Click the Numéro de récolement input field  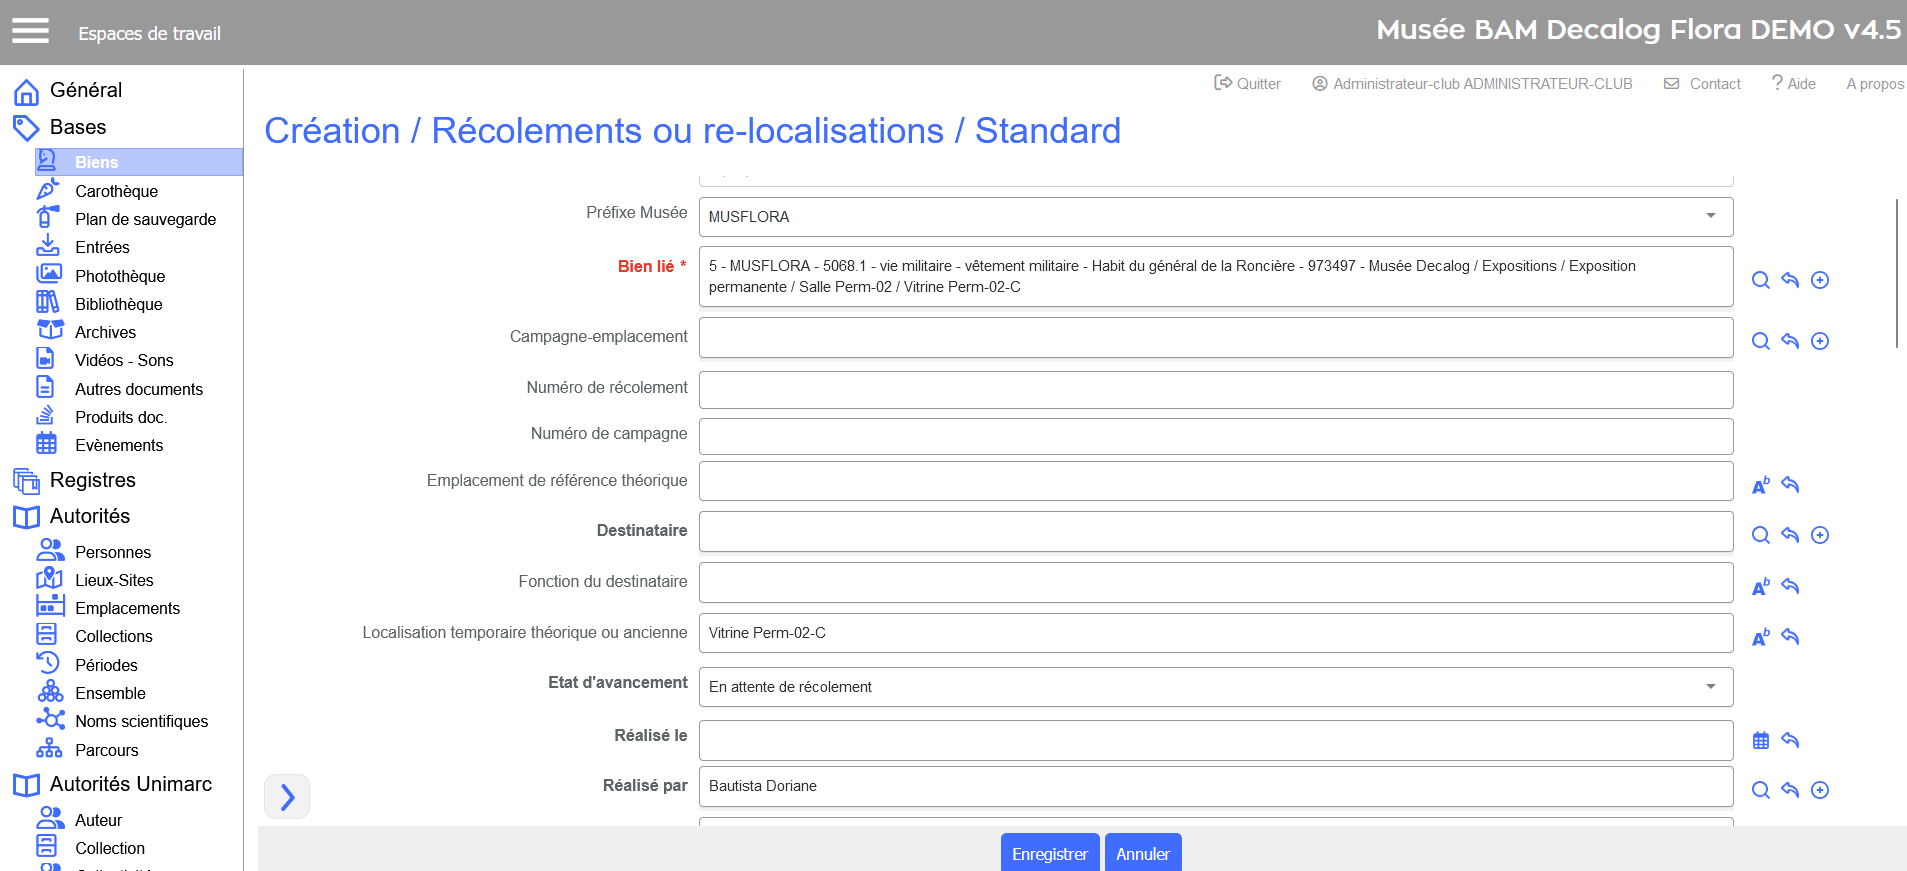1215,390
